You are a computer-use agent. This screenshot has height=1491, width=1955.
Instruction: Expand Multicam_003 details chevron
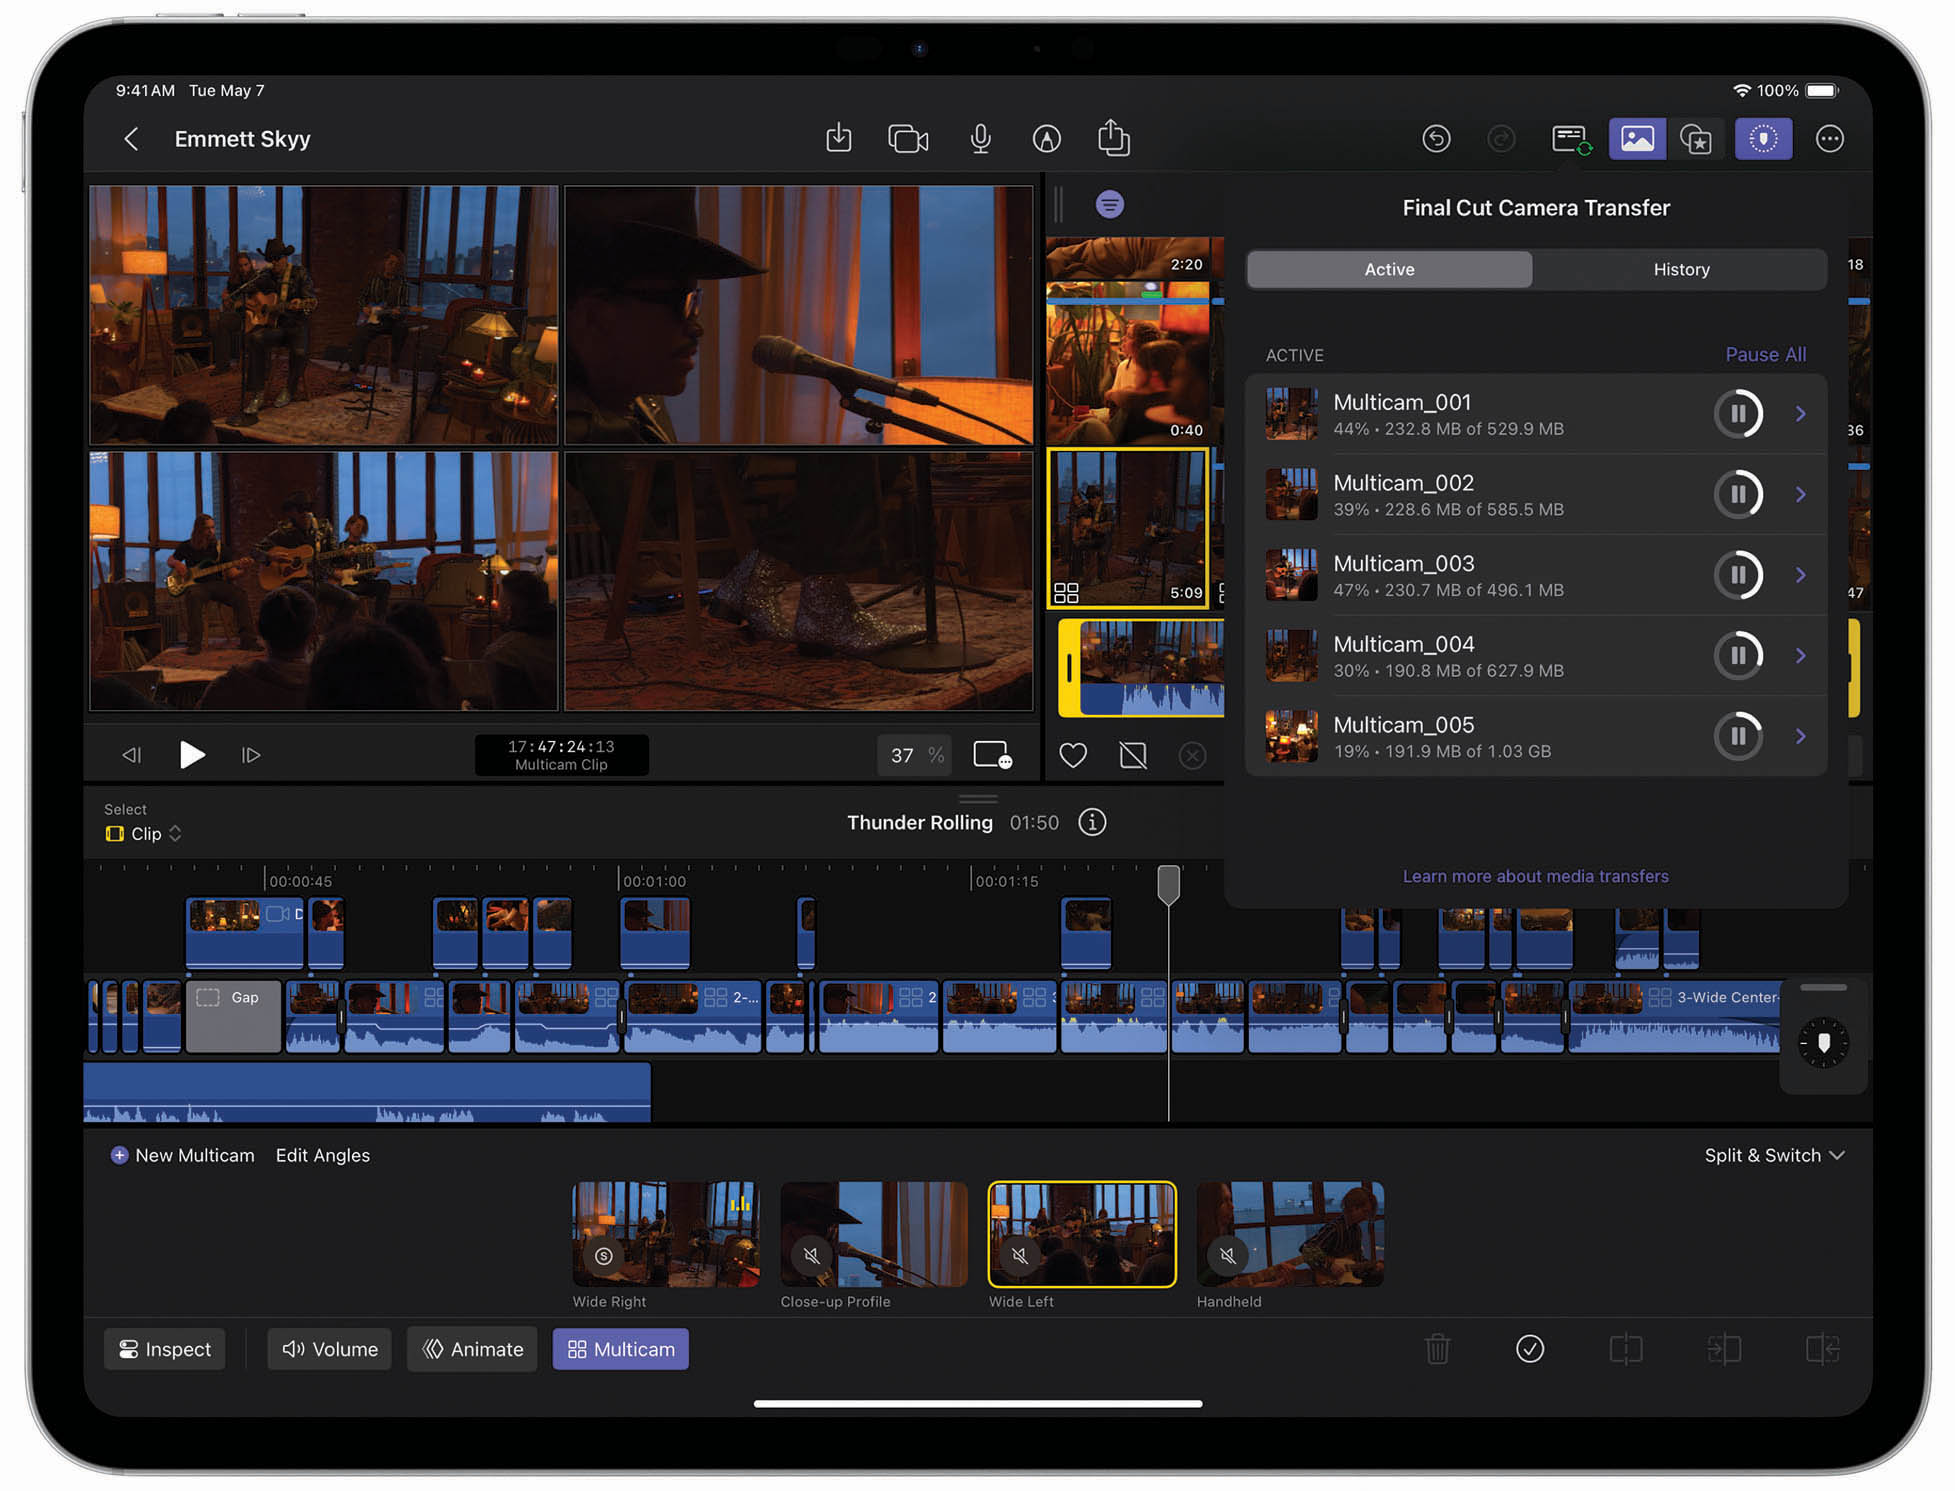pos(1800,575)
